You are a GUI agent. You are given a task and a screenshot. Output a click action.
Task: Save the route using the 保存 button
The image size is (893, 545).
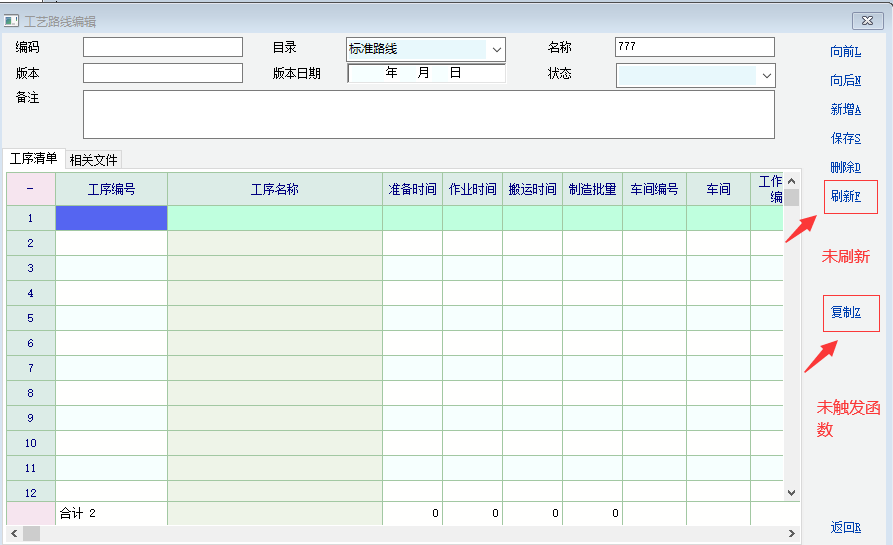(x=845, y=139)
